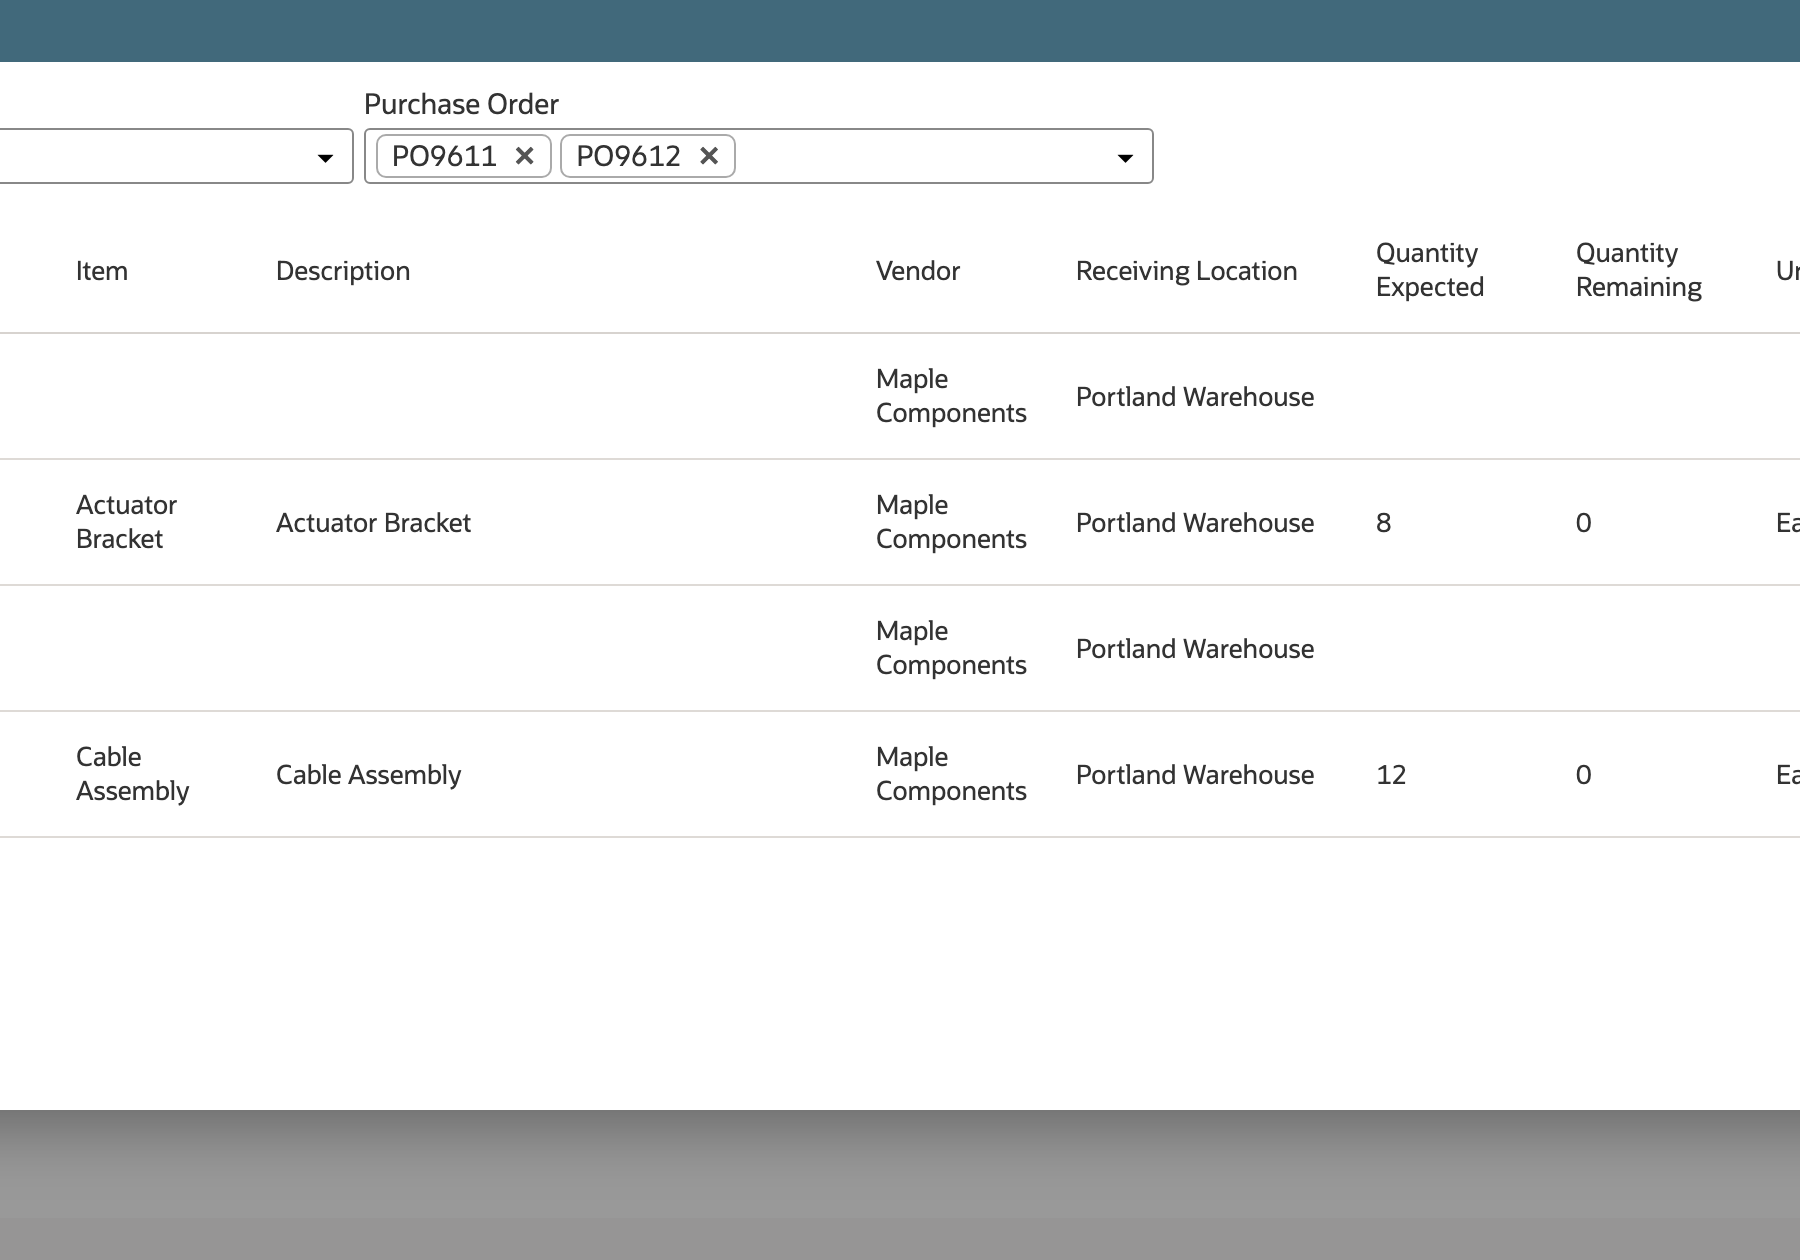Click Quantity Remaining 0 for Actuator Bracket
Image resolution: width=1800 pixels, height=1260 pixels.
click(x=1584, y=523)
